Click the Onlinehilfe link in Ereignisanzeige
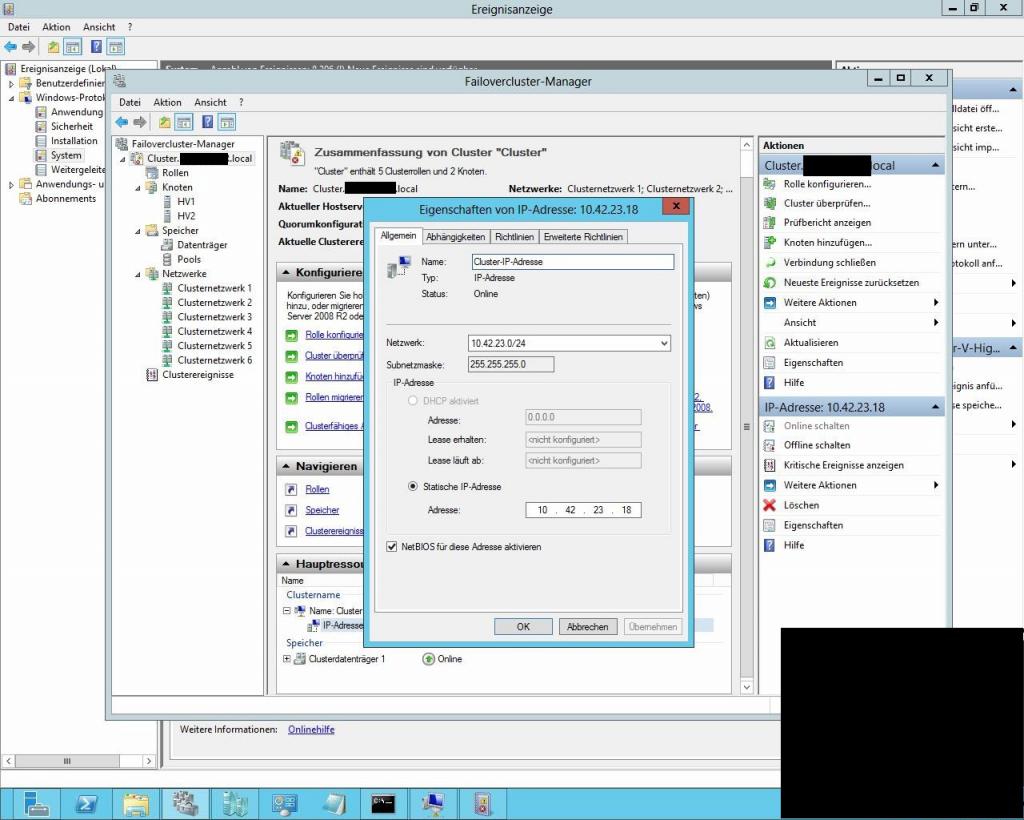This screenshot has height=820, width=1024. coord(312,730)
